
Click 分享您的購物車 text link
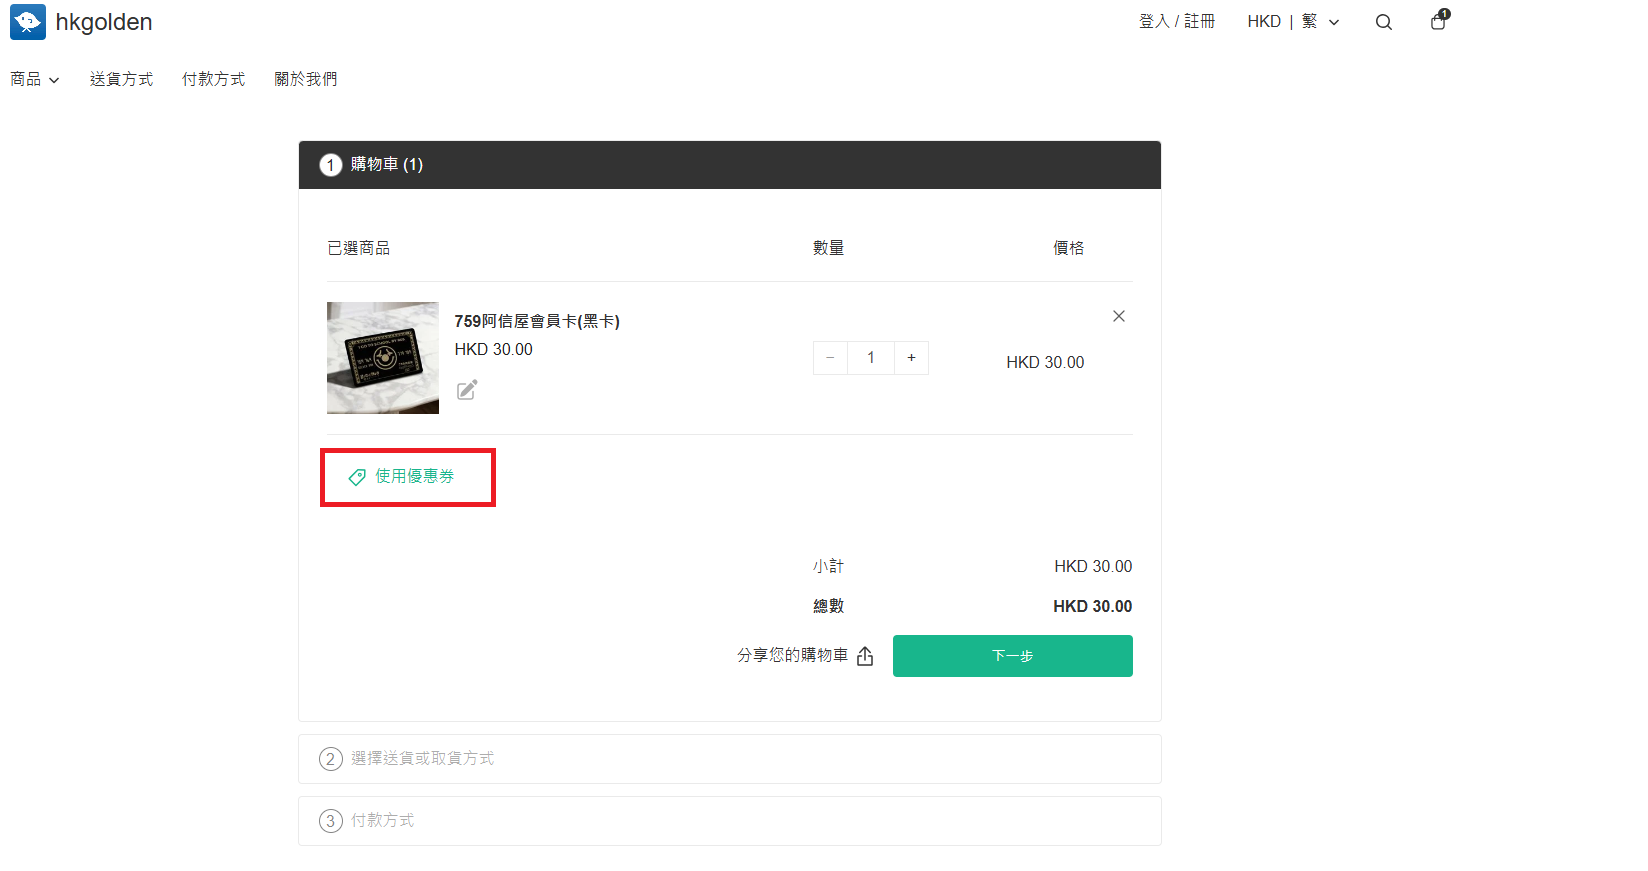[792, 655]
